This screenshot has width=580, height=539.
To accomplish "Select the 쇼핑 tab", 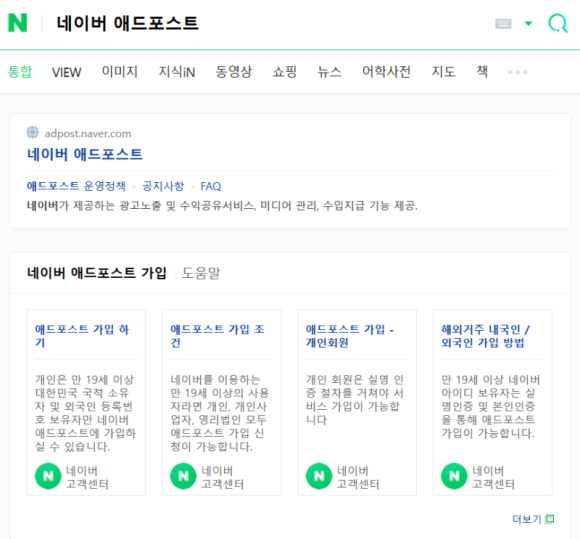I will point(284,71).
